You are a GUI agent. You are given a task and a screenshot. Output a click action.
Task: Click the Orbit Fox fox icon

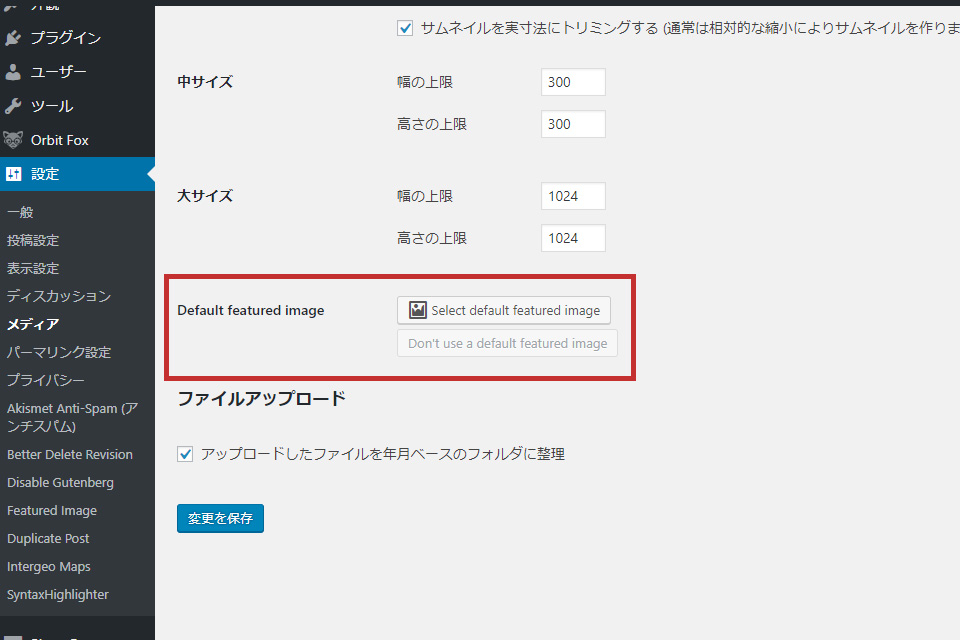pos(13,140)
